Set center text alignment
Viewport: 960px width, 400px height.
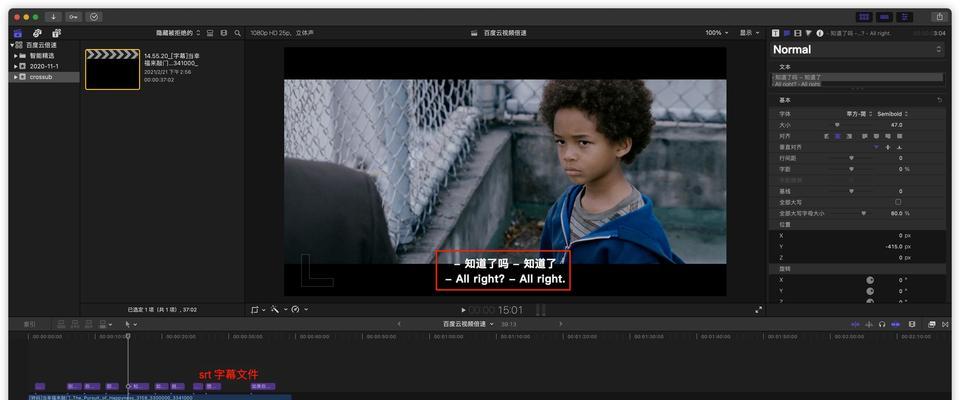pos(838,136)
